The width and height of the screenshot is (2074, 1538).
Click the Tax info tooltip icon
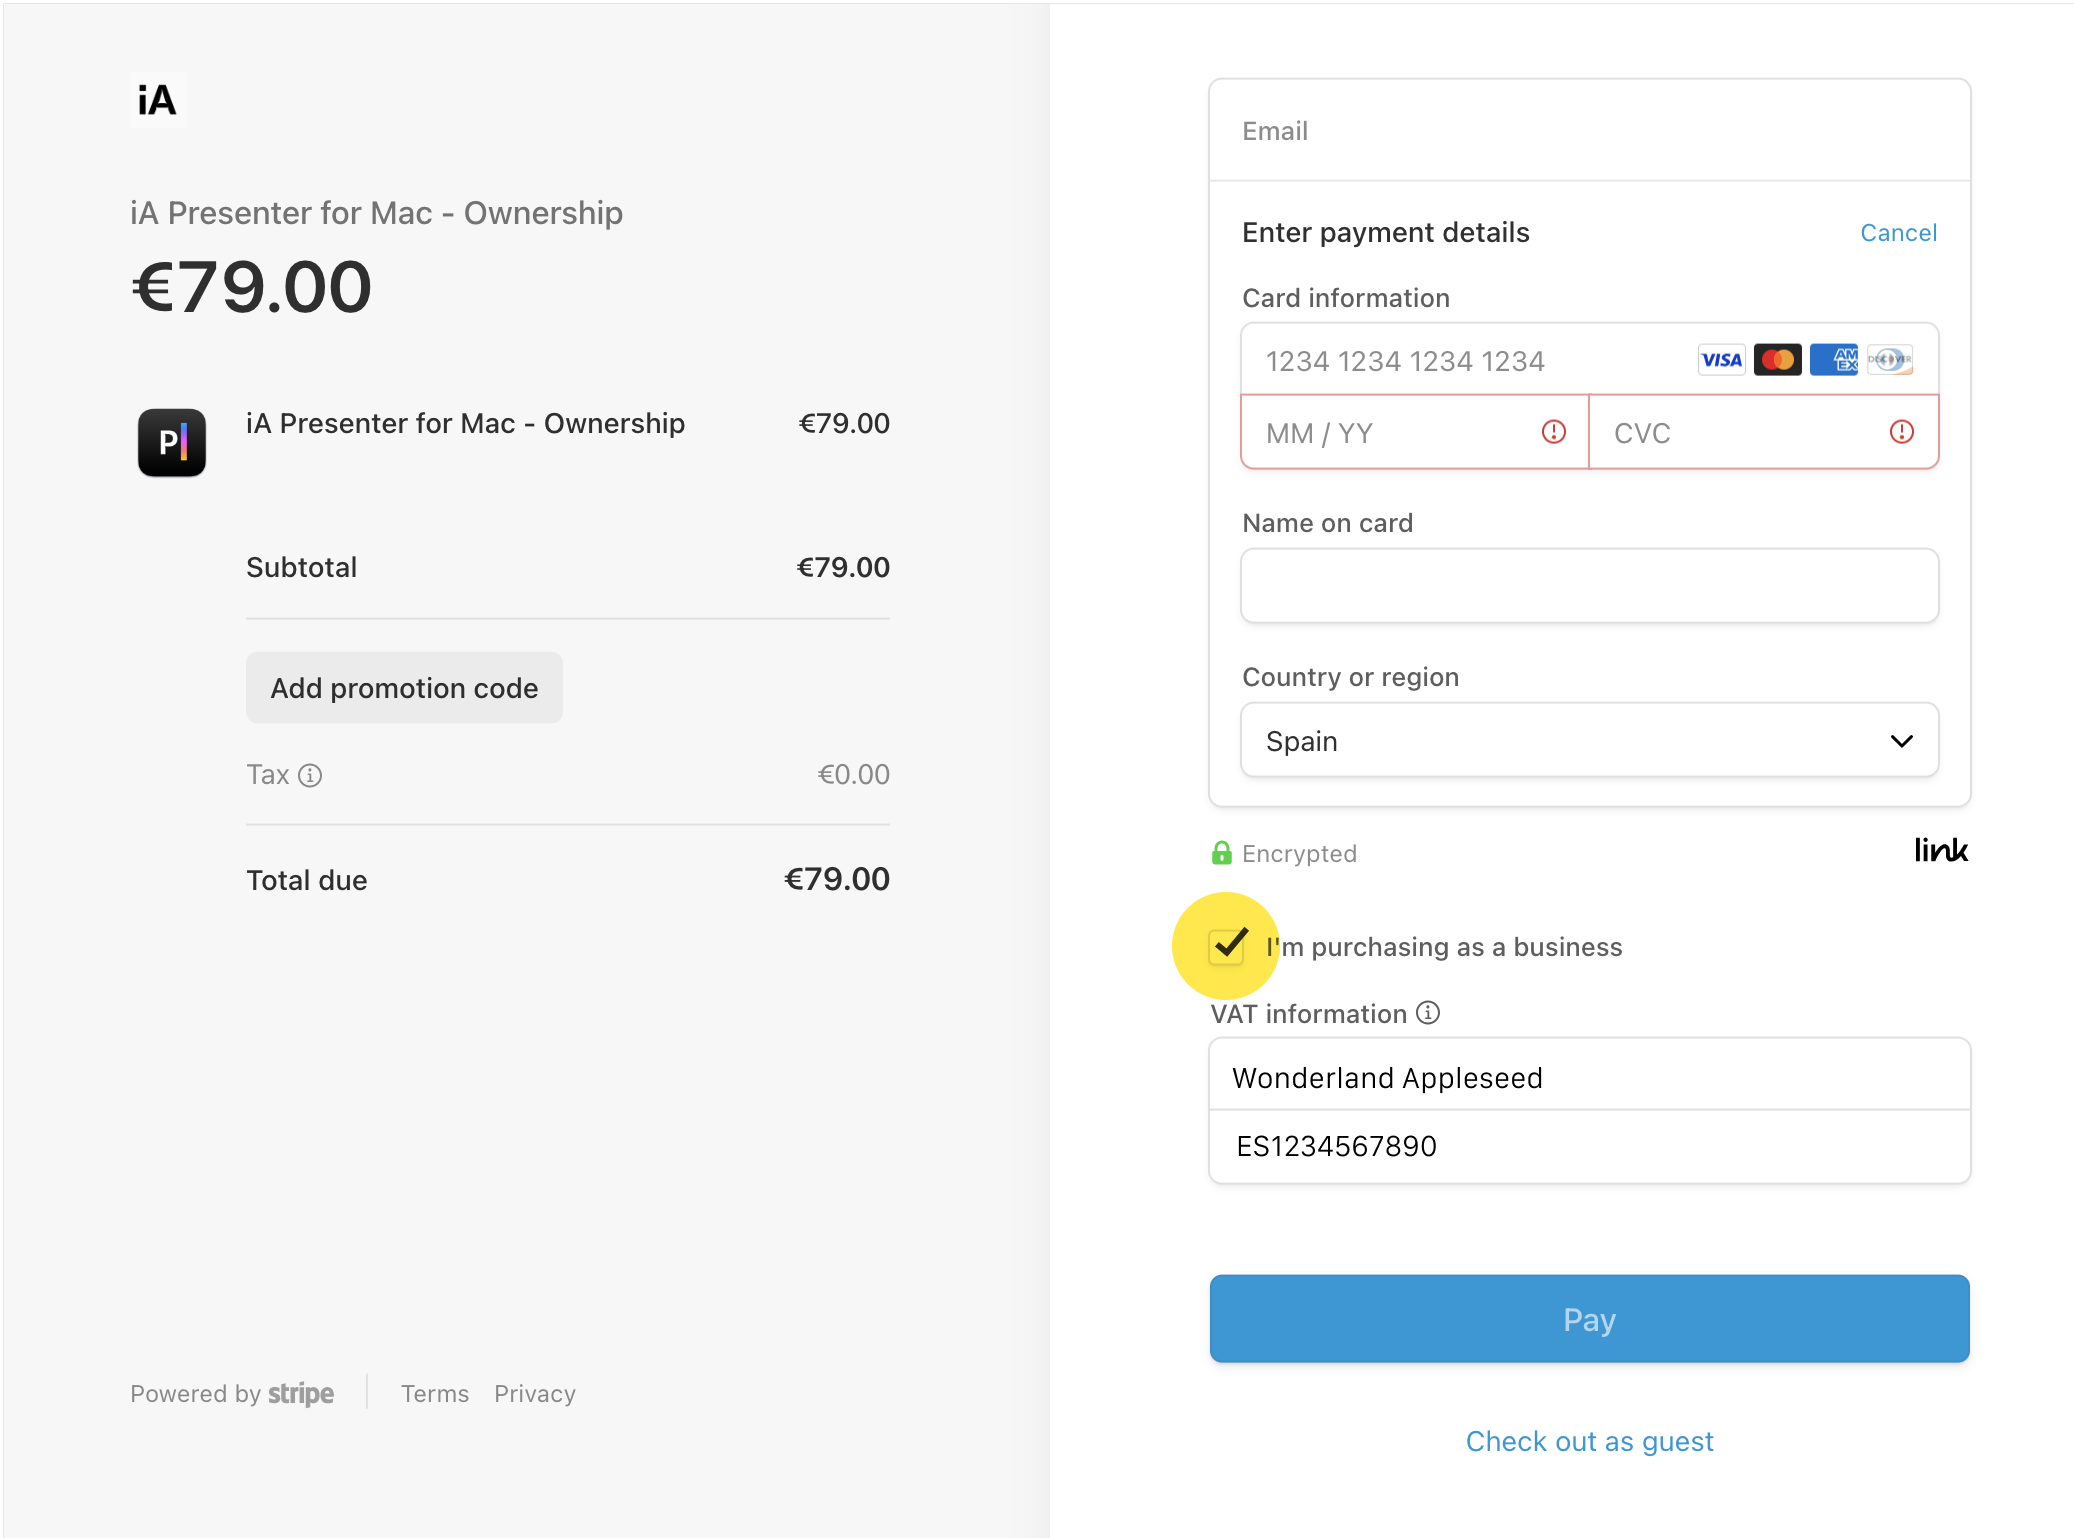tap(311, 775)
